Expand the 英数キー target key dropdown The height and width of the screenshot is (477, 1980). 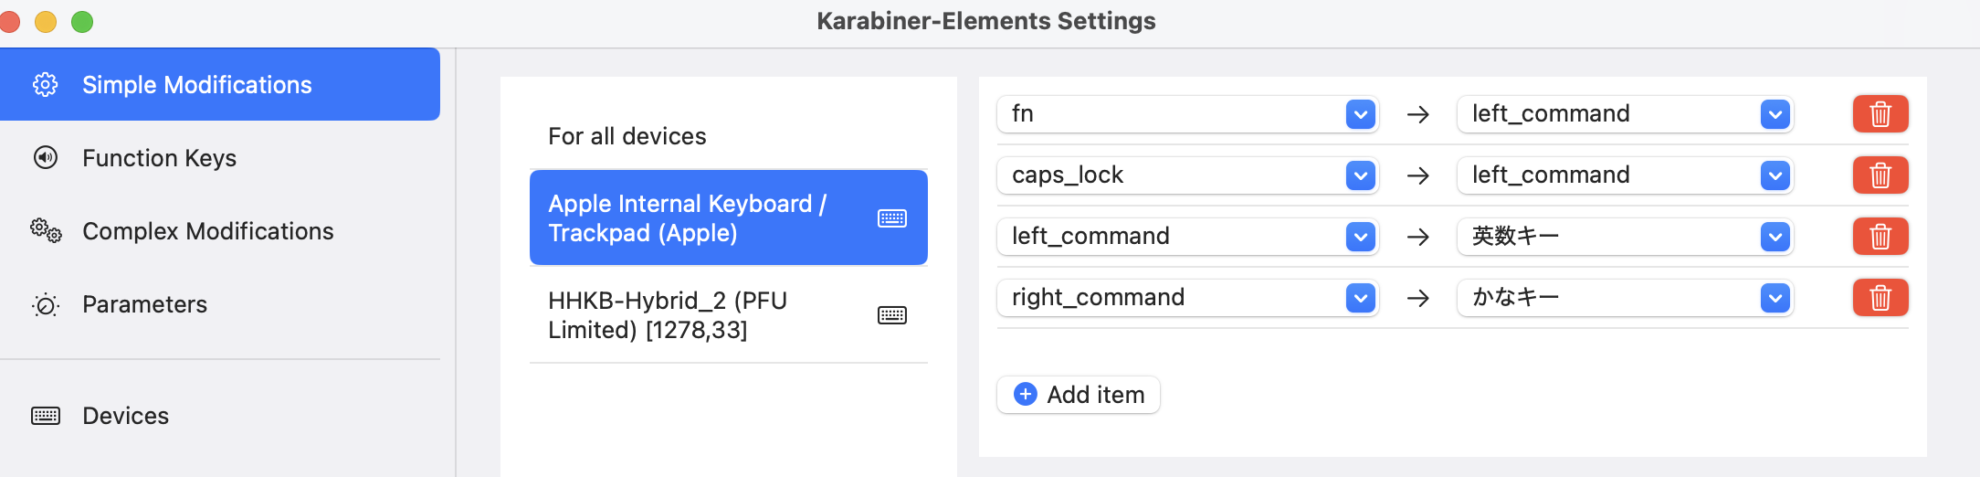[x=1626, y=237]
